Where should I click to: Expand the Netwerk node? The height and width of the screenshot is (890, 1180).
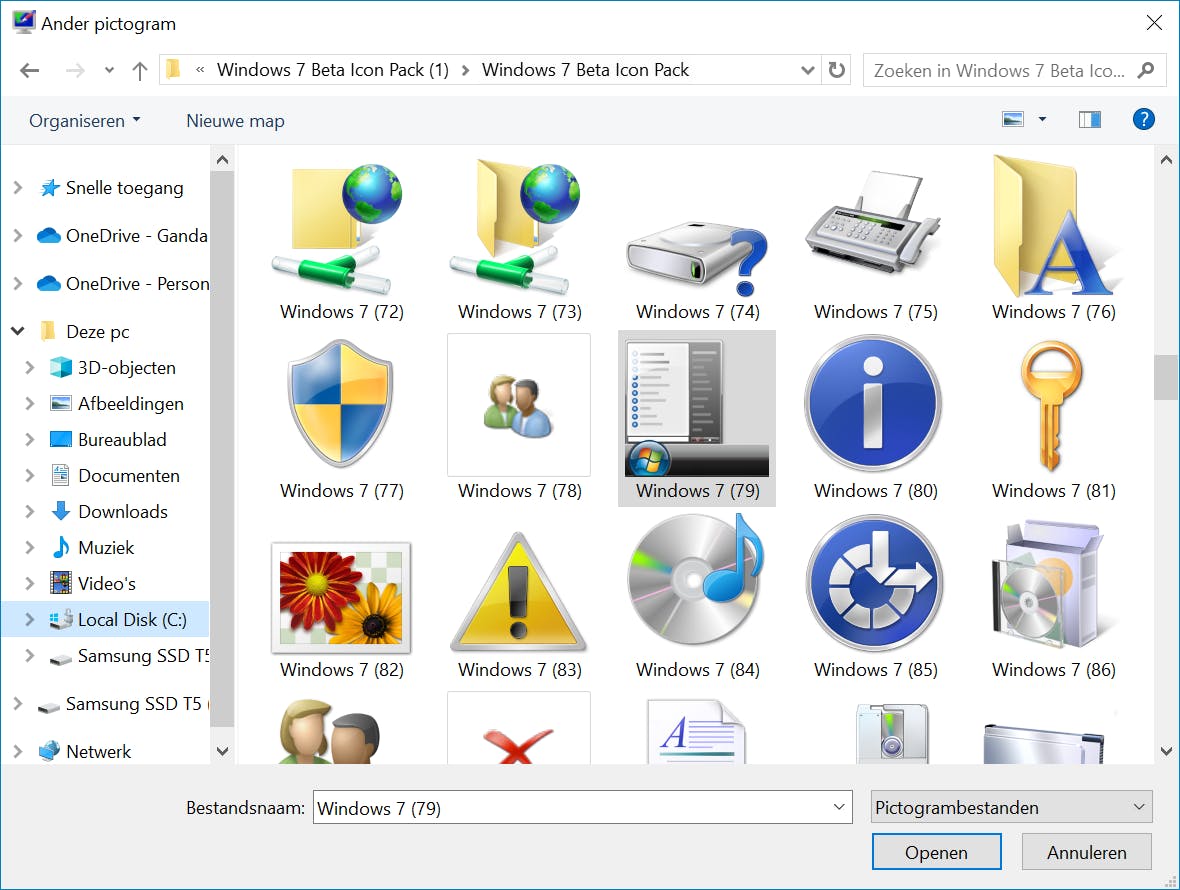click(18, 751)
